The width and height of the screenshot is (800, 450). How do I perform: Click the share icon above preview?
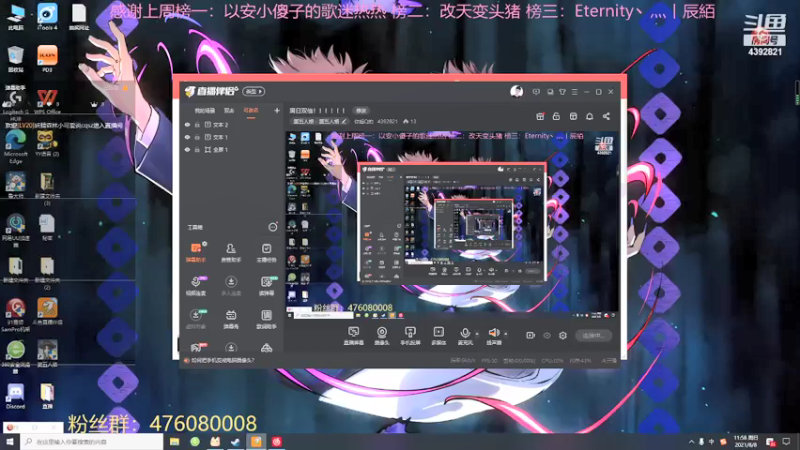pos(606,116)
